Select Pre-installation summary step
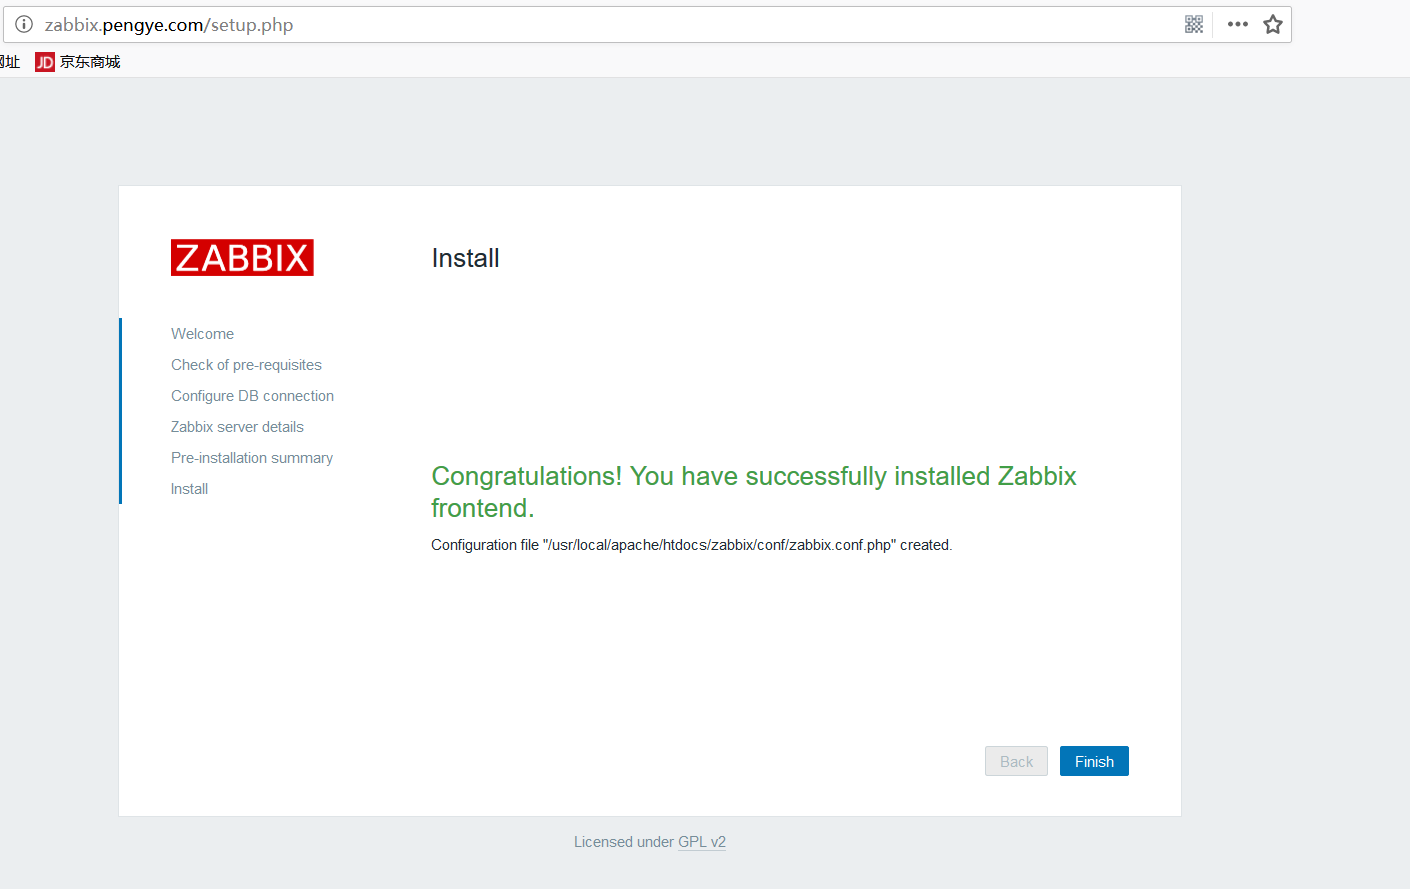1410x889 pixels. tap(252, 458)
